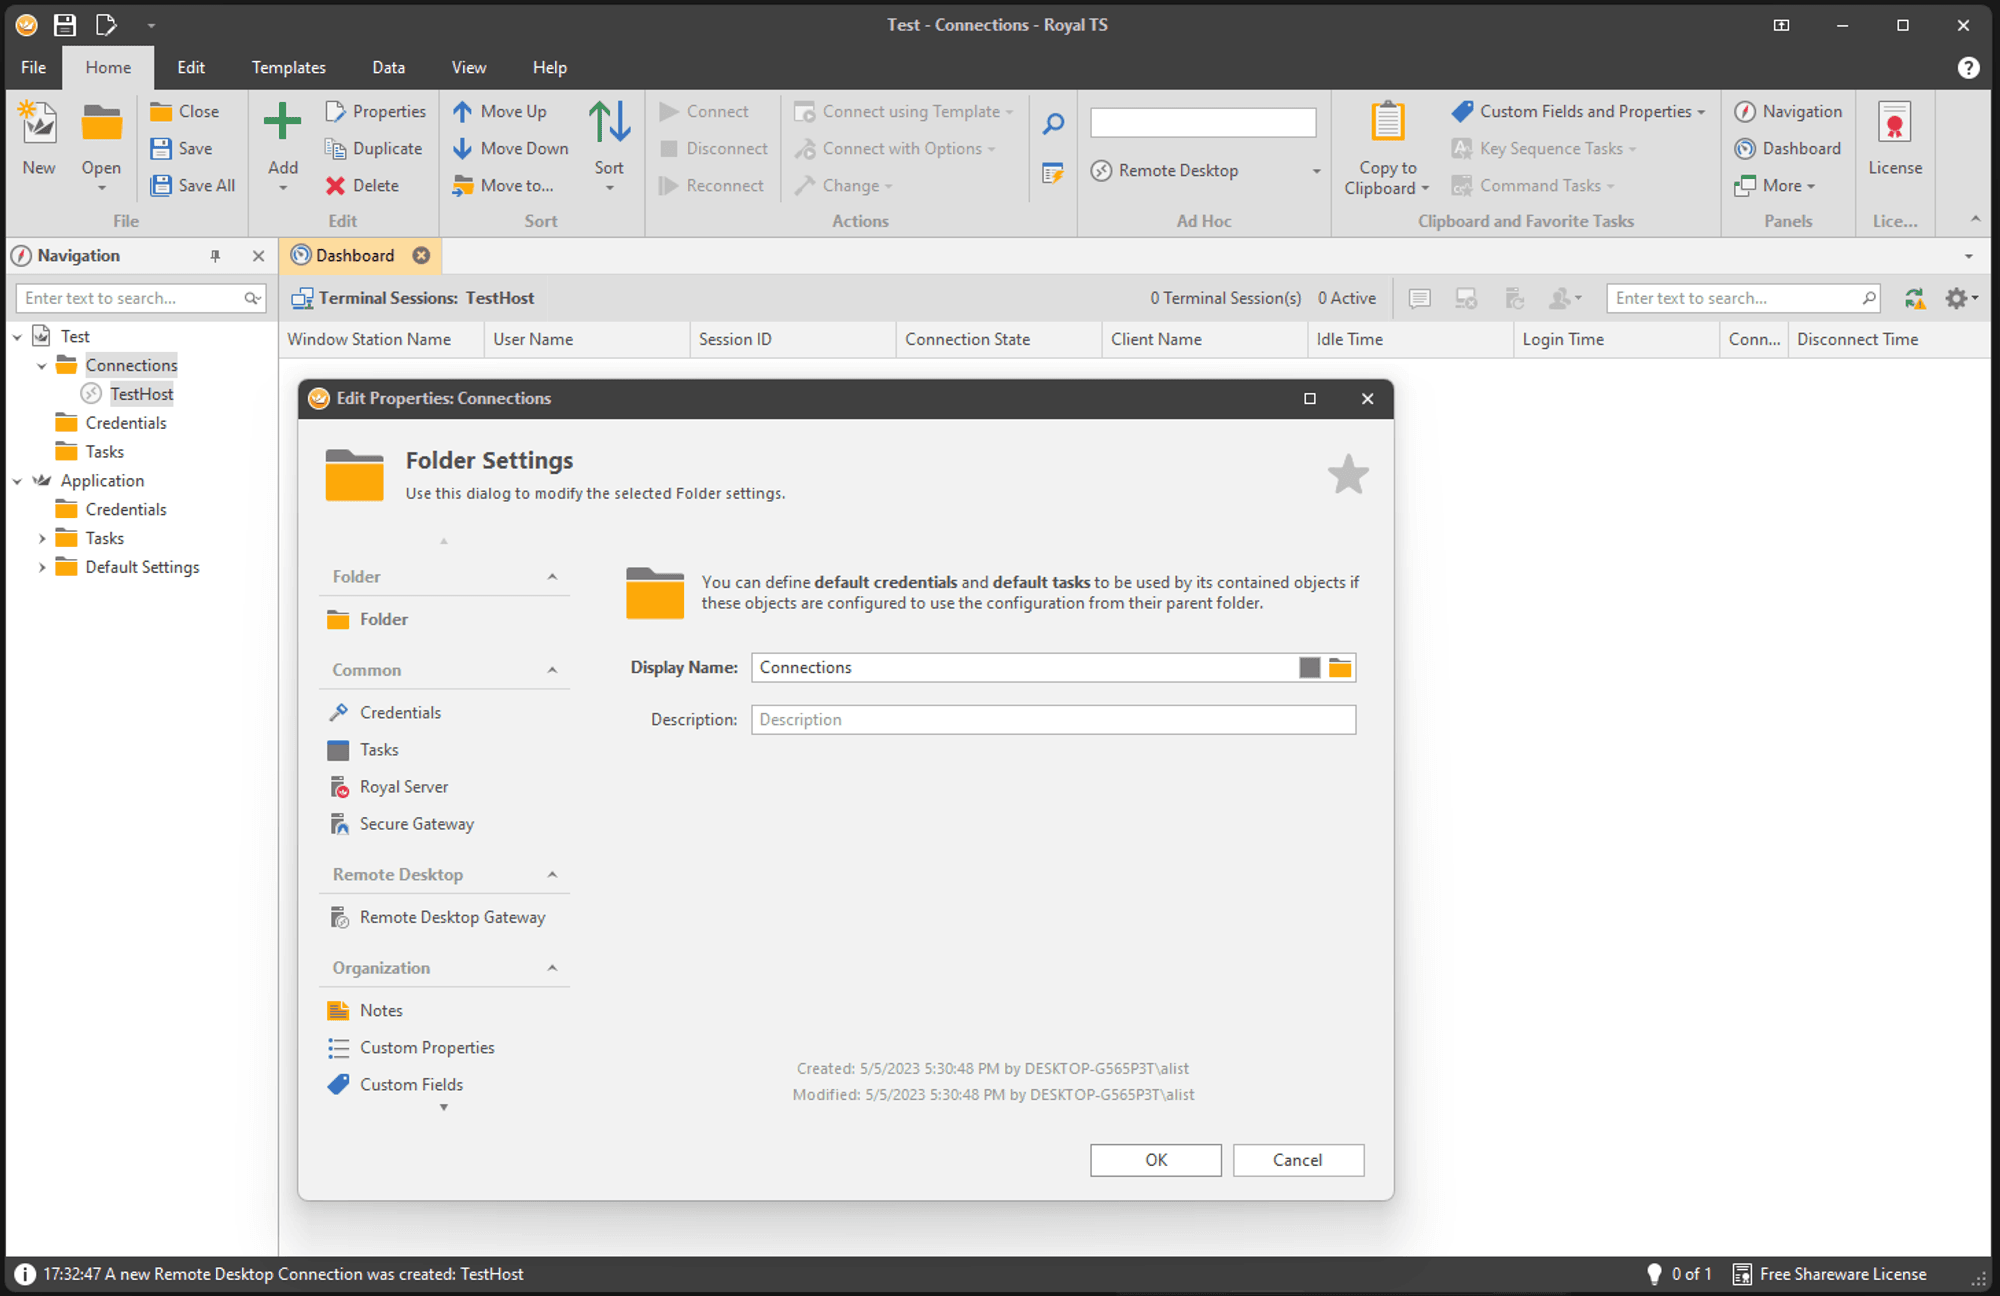Click the Move Up arrow icon
Image resolution: width=2000 pixels, height=1296 pixels.
pyautogui.click(x=462, y=112)
